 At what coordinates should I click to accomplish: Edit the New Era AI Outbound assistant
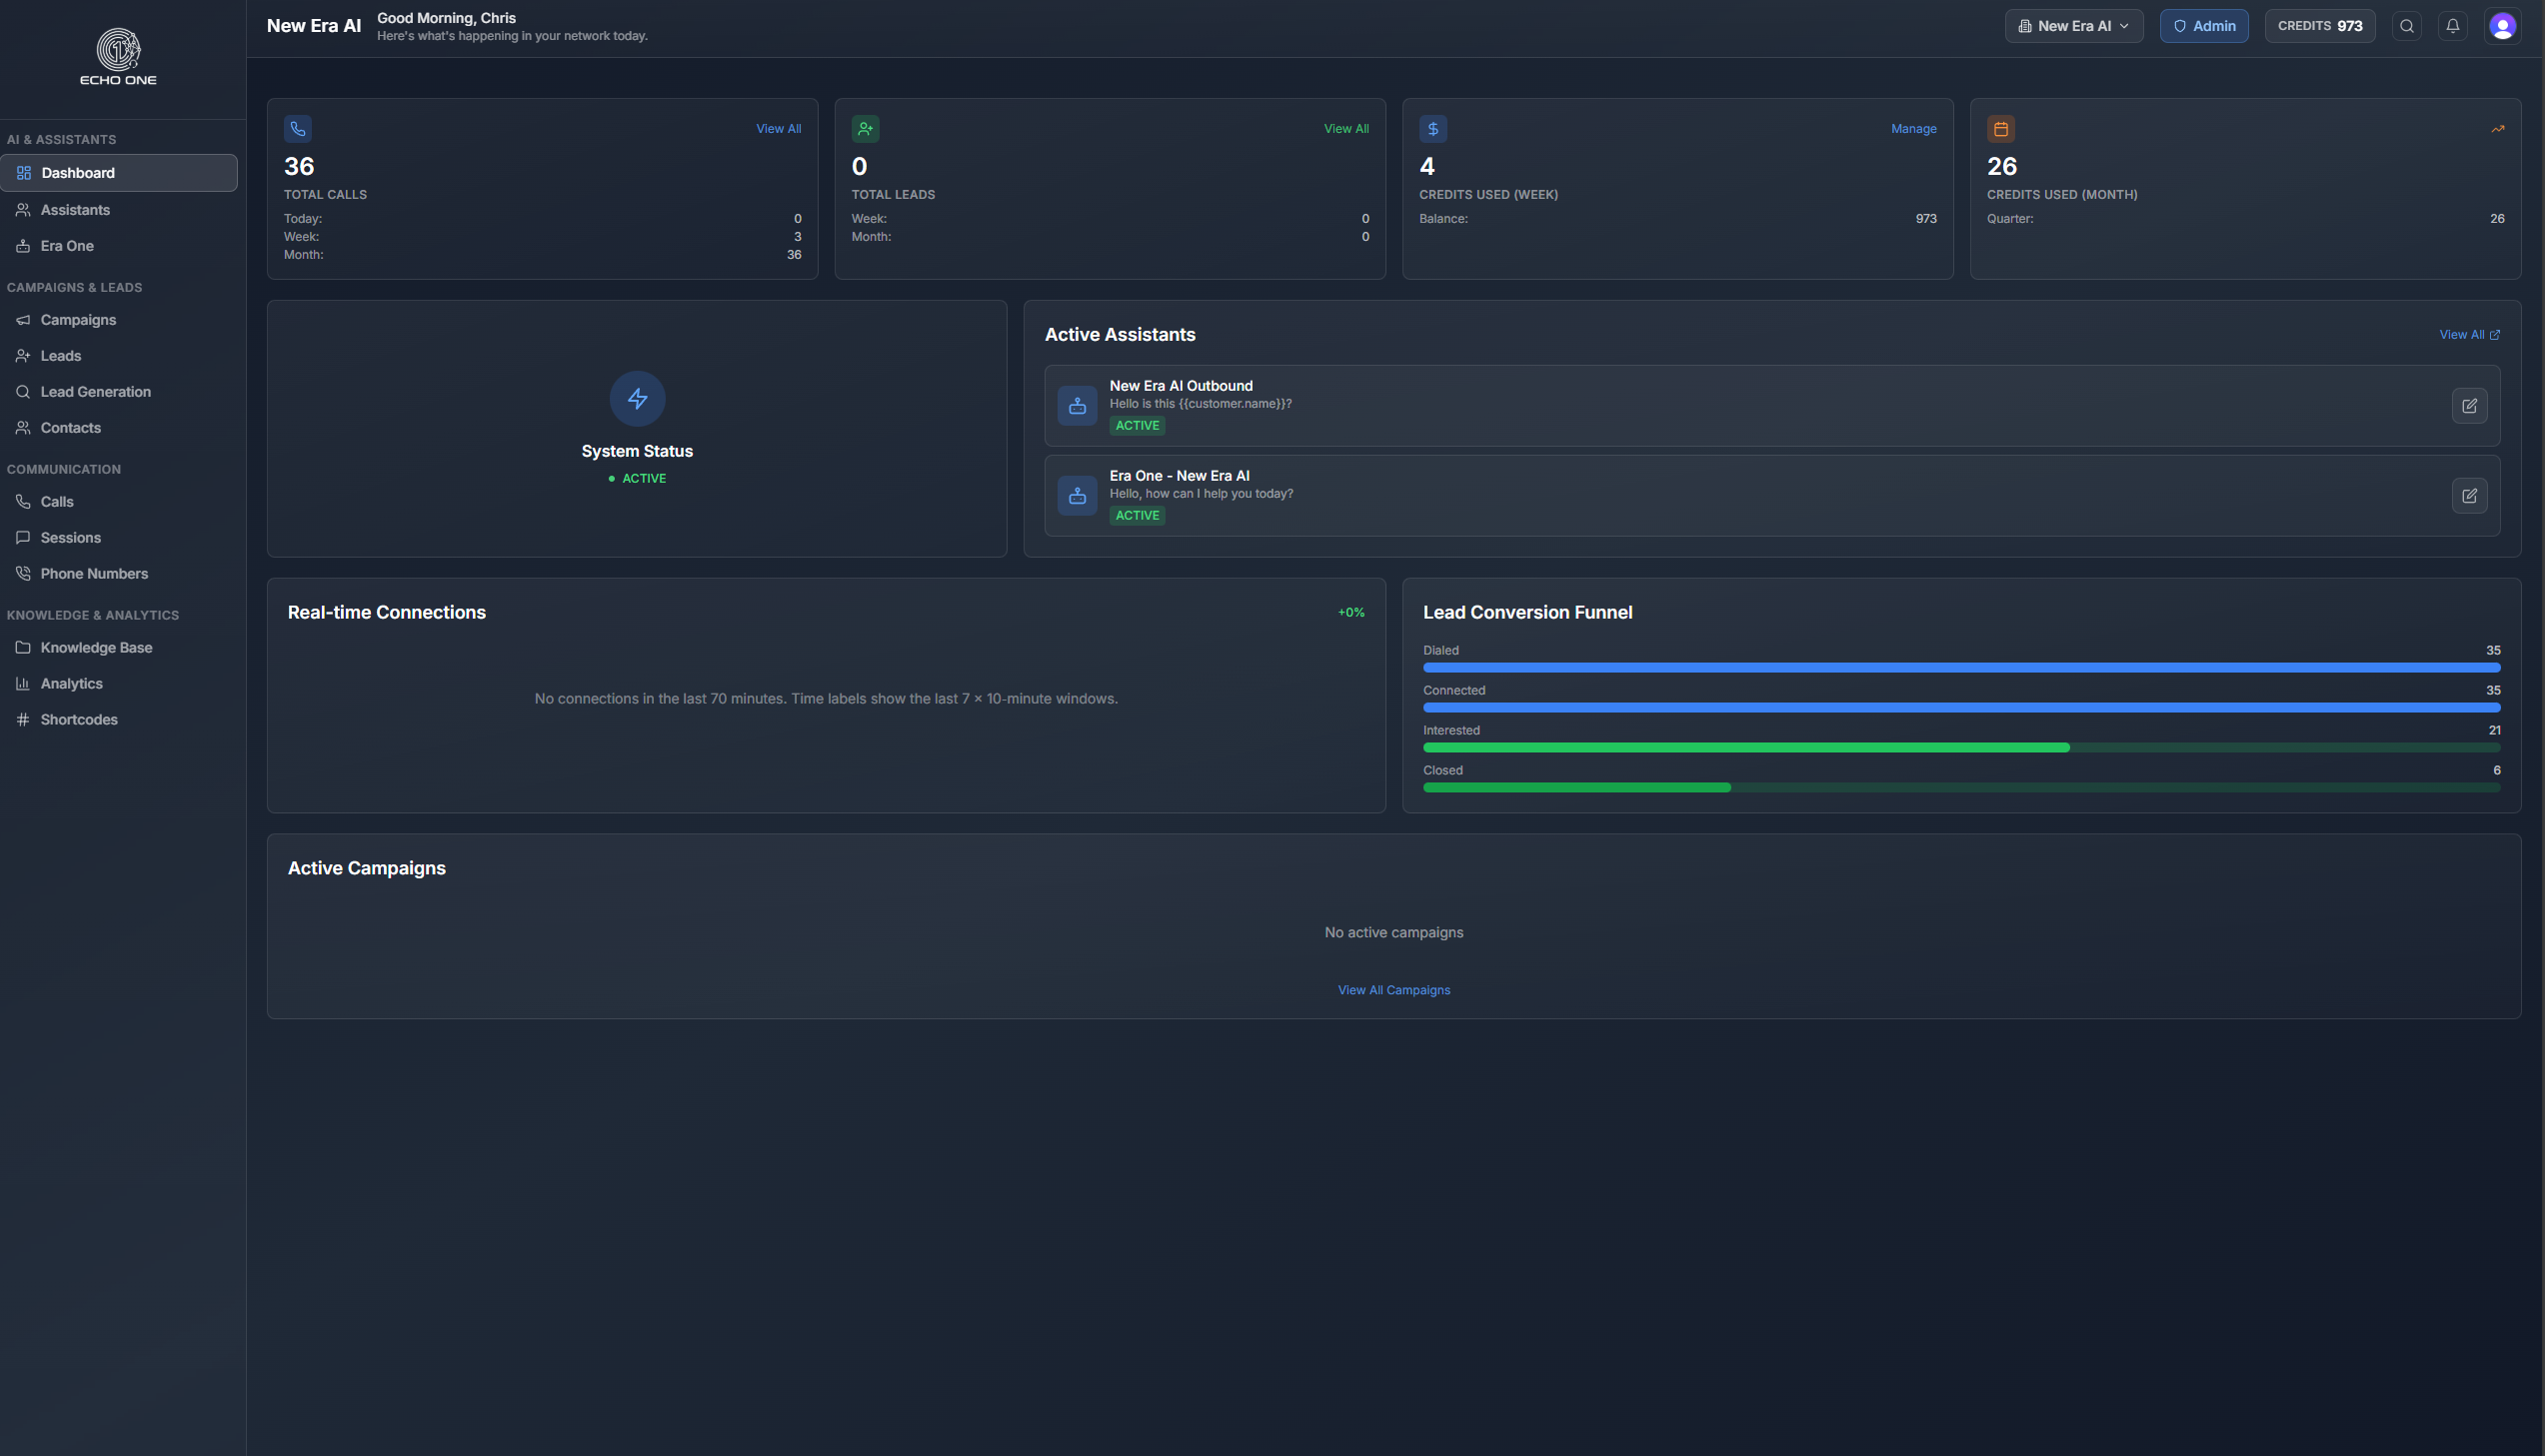point(2469,406)
